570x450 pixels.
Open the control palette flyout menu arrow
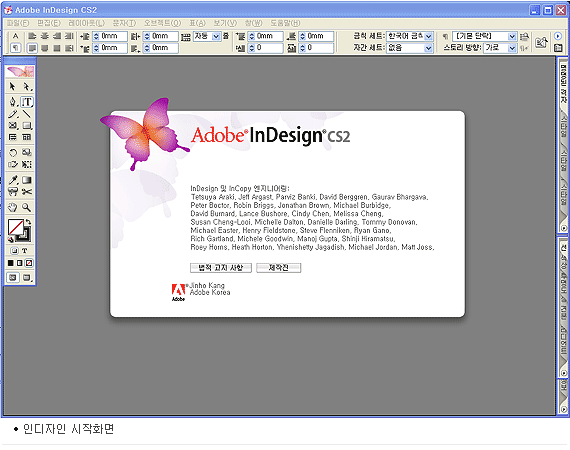[558, 36]
